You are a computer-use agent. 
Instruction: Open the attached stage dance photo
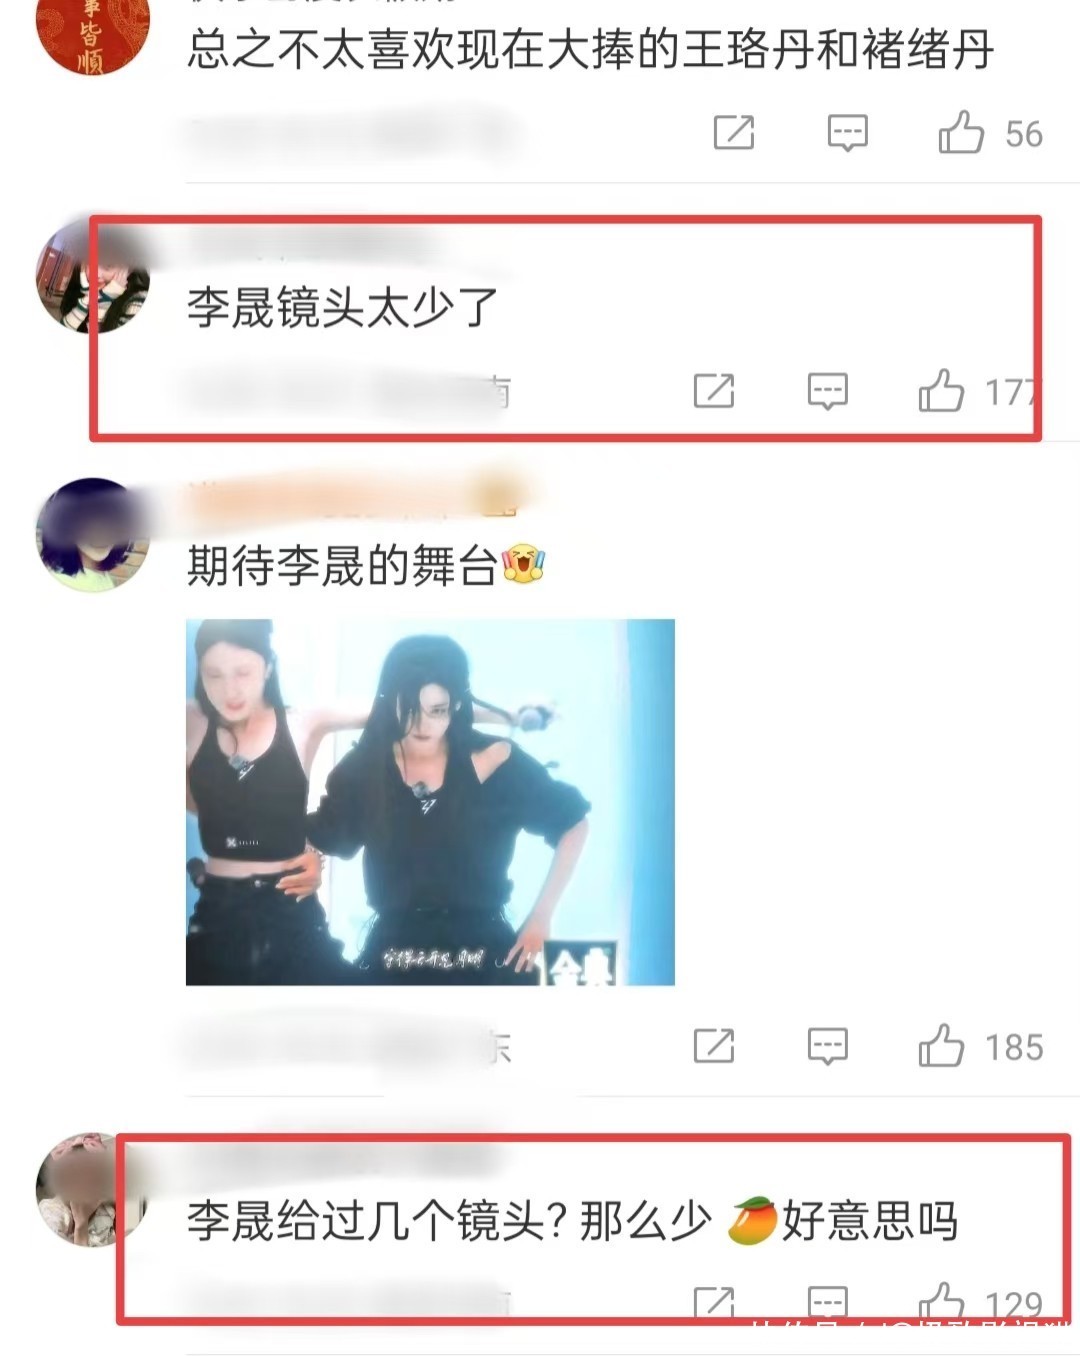tap(430, 802)
